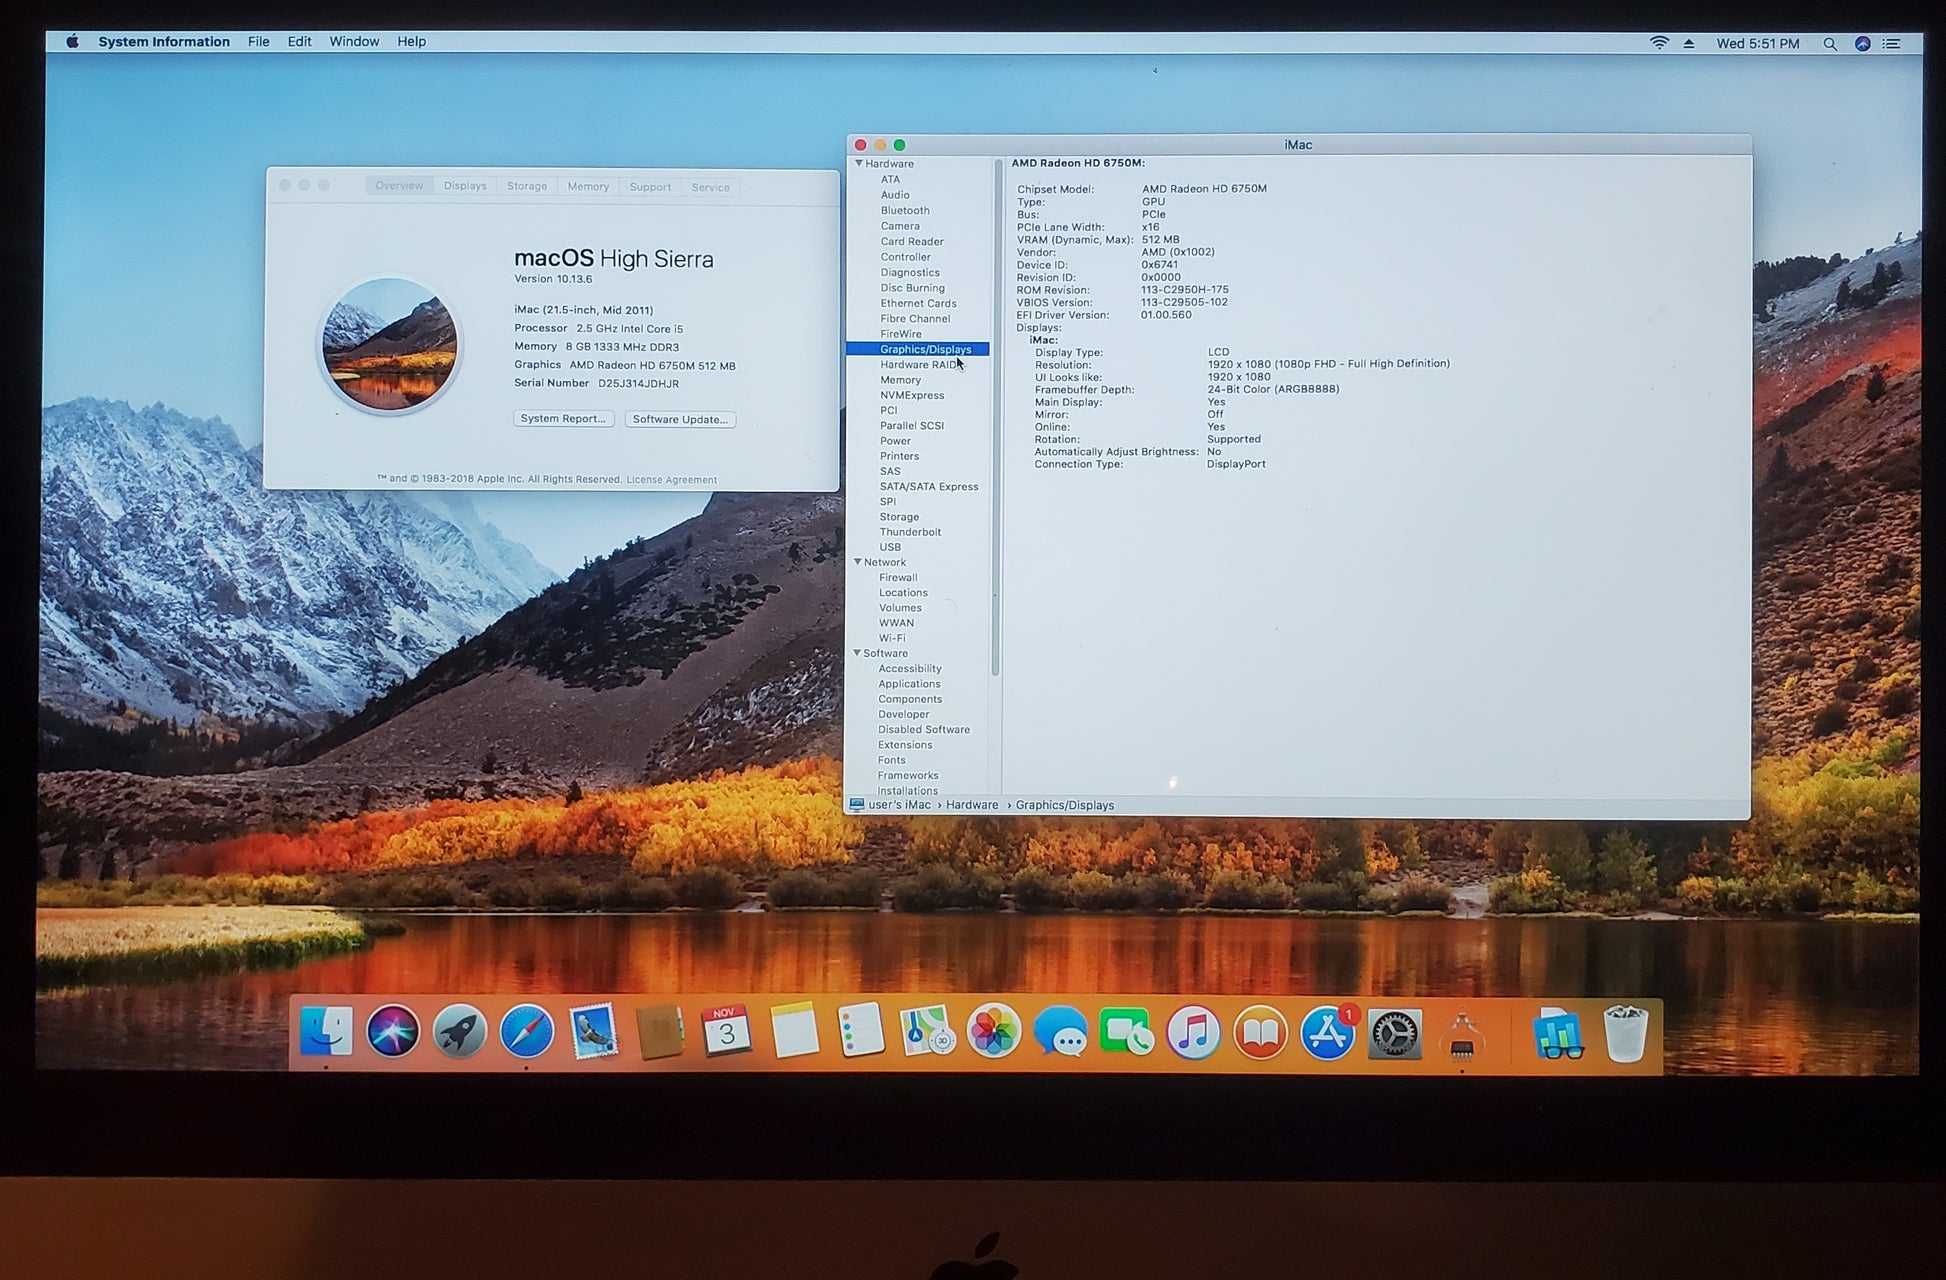1946x1280 pixels.
Task: Open the Apple menu
Action: click(72, 42)
